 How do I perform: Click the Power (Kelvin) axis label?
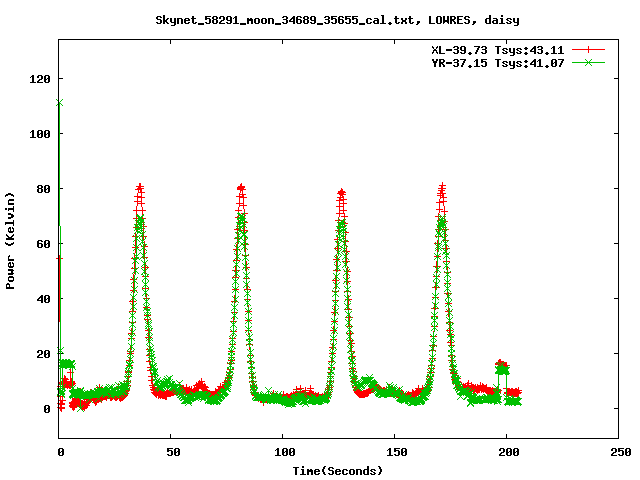point(10,241)
